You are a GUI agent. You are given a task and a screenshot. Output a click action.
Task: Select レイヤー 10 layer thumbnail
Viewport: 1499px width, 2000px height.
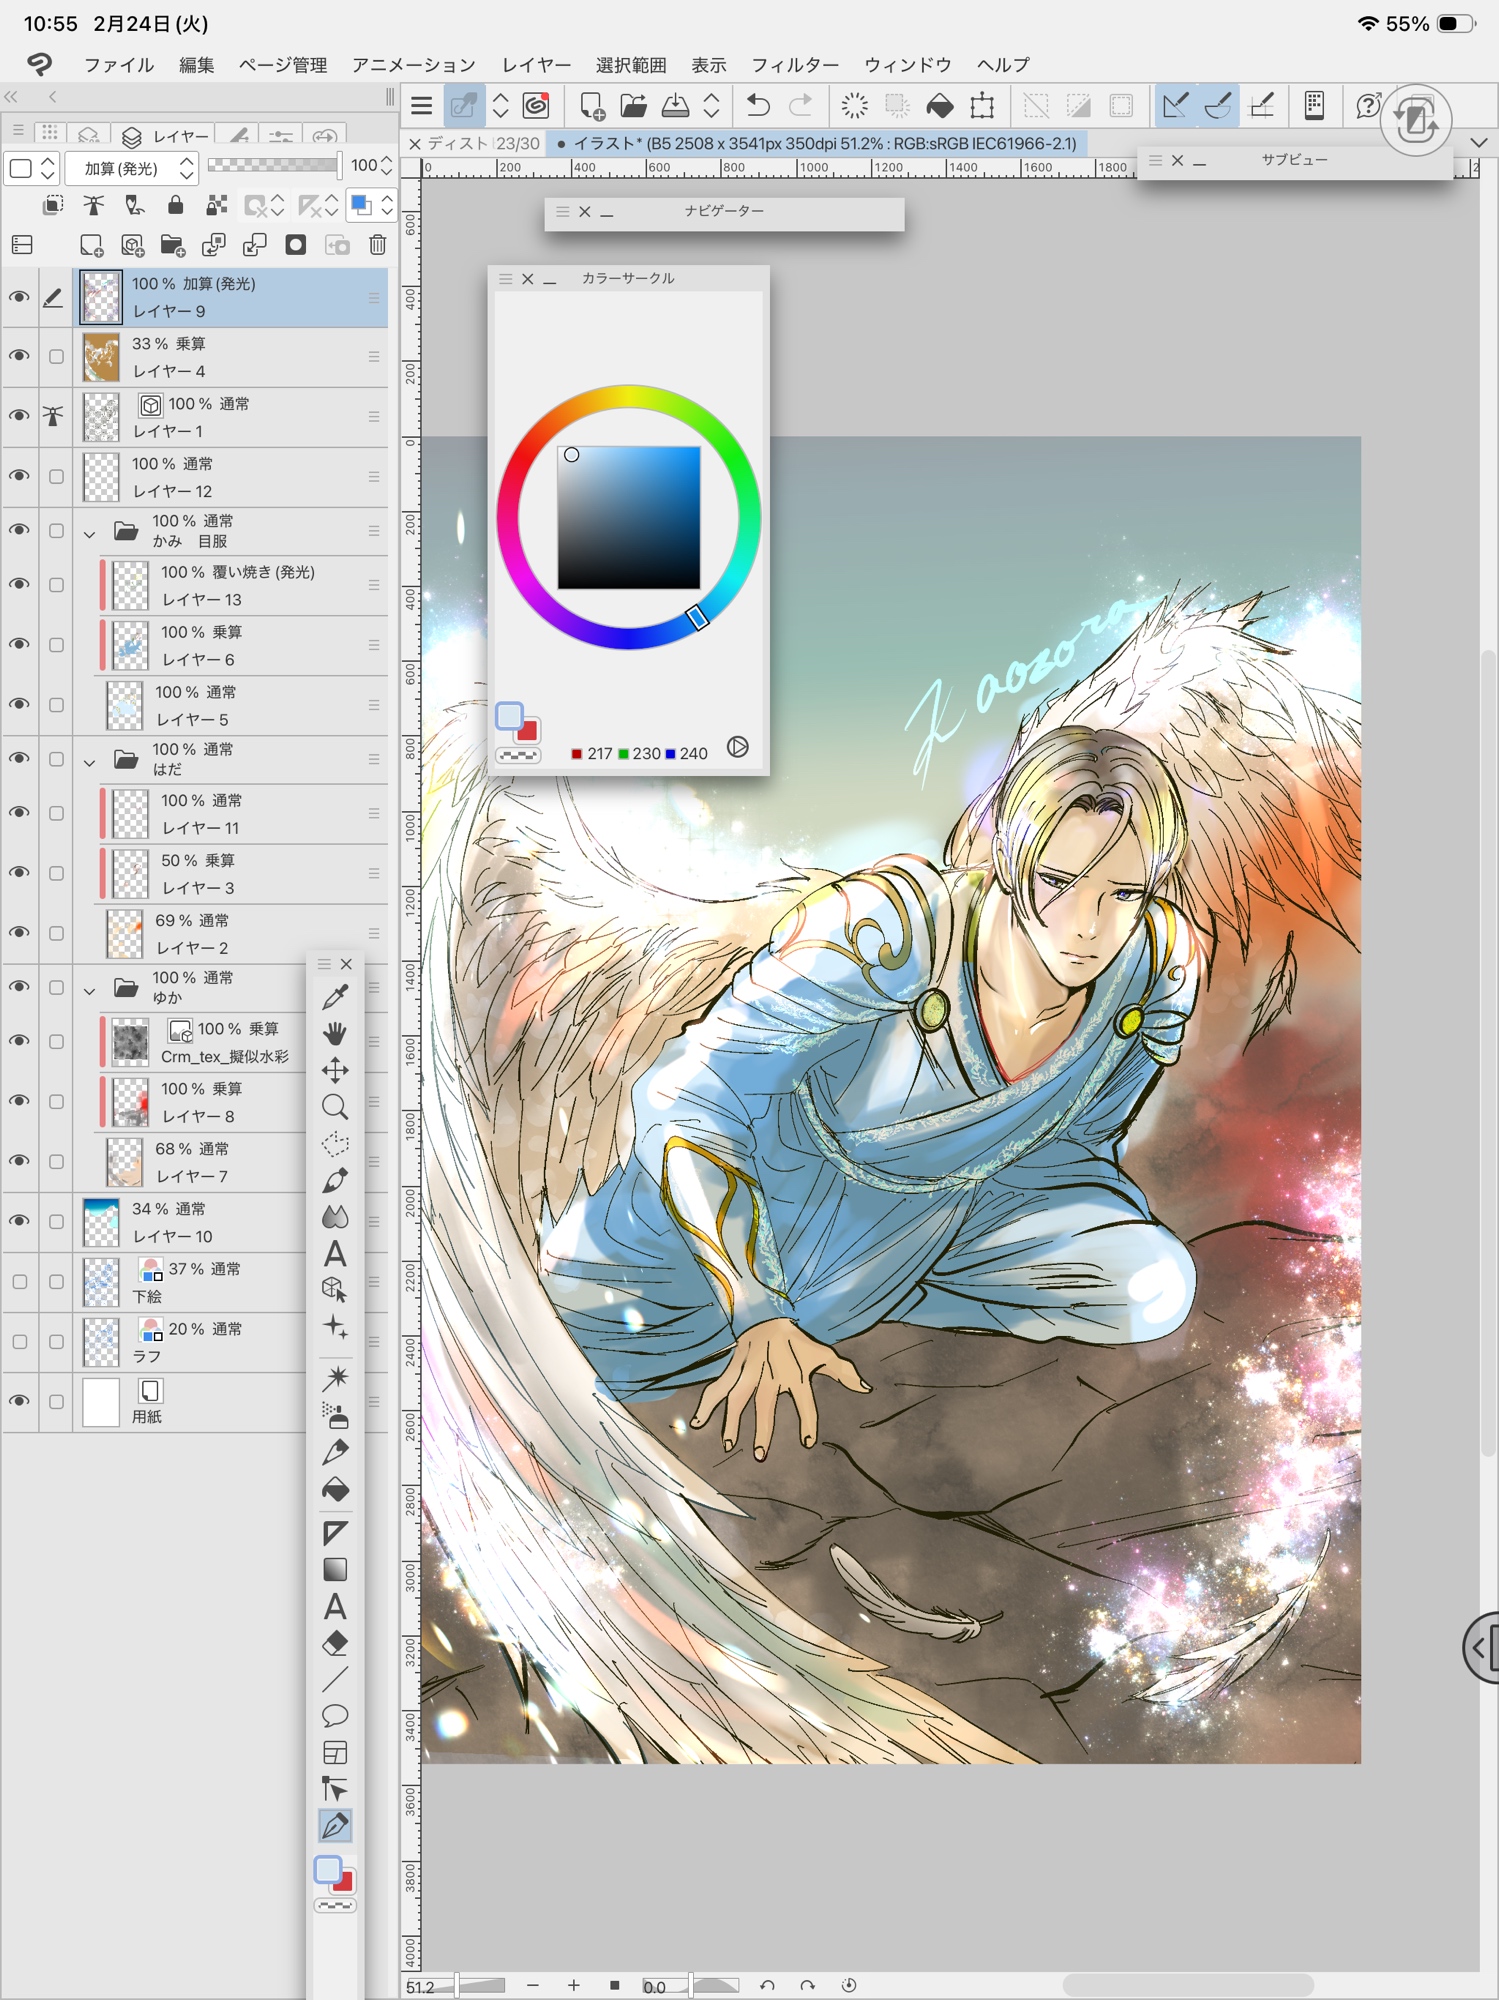pyautogui.click(x=101, y=1222)
